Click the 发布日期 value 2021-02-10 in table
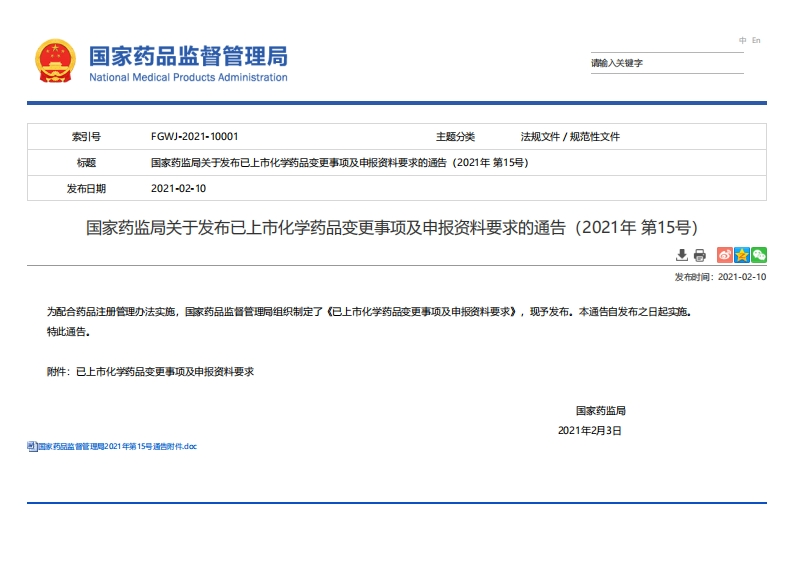The height and width of the screenshot is (561, 793). tap(178, 188)
